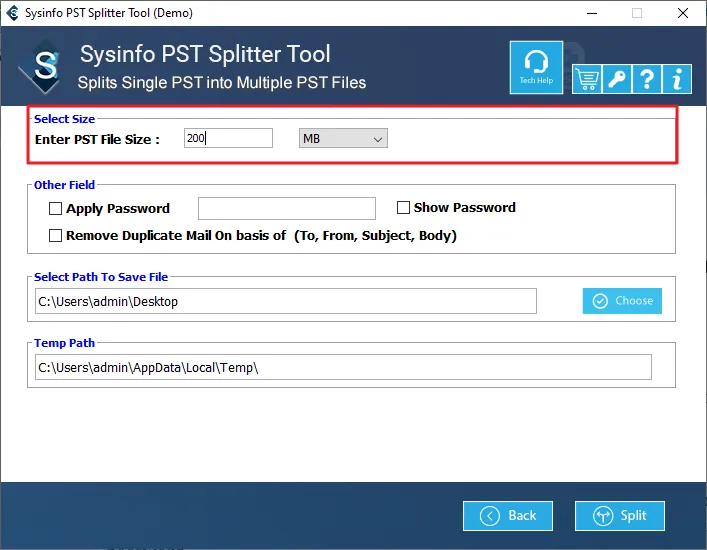The width and height of the screenshot is (707, 550).
Task: Minimize the PST Splitter window
Action: pyautogui.click(x=592, y=13)
